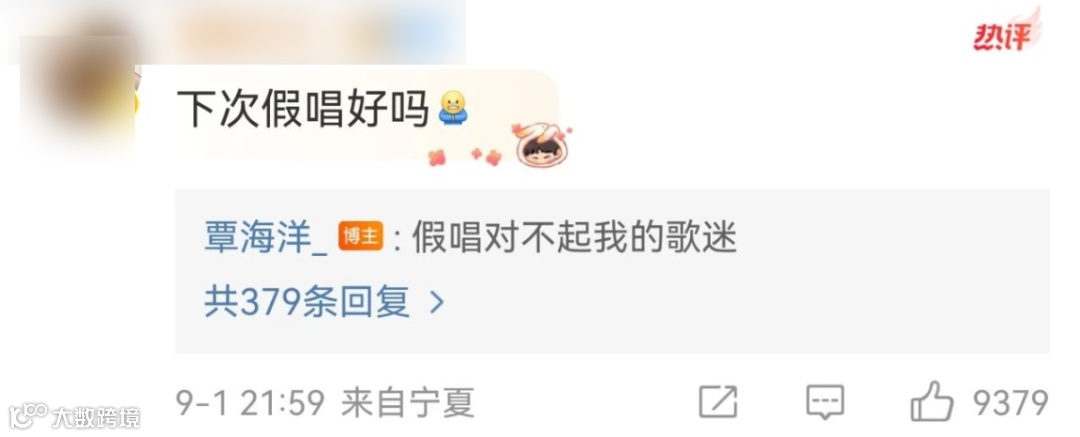The height and width of the screenshot is (437, 1080).
Task: Tap the reply text 假唱对不起我的歌迷
Action: 574,238
